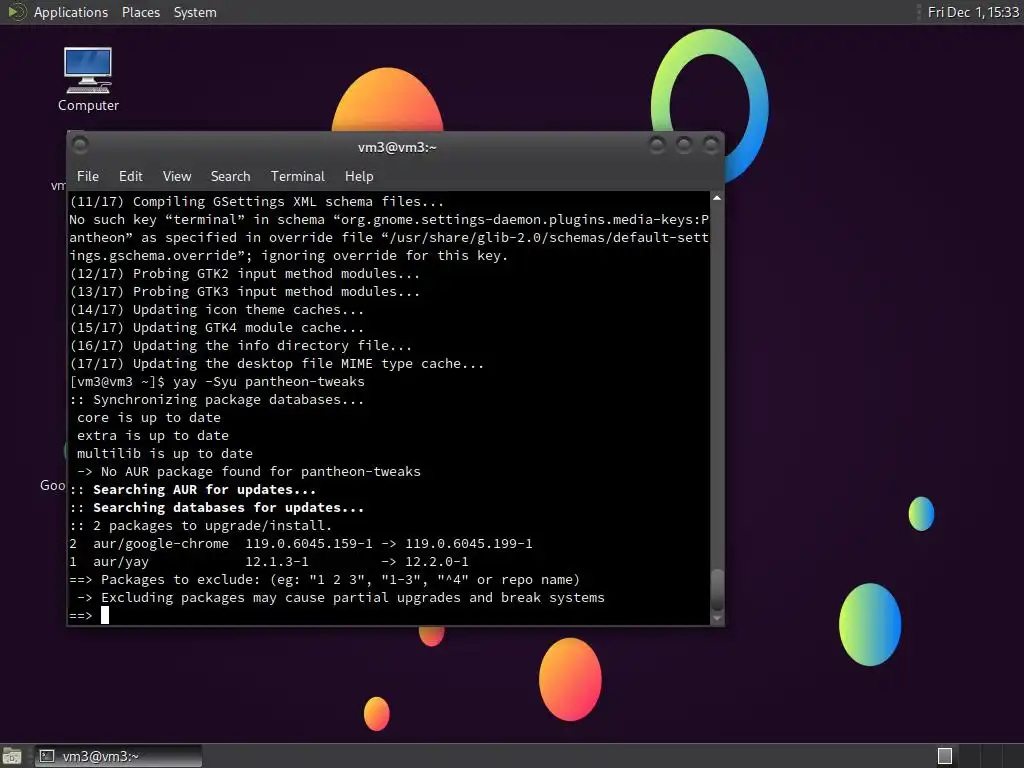This screenshot has height=768, width=1024.
Task: Minimize the terminal window
Action: point(657,145)
